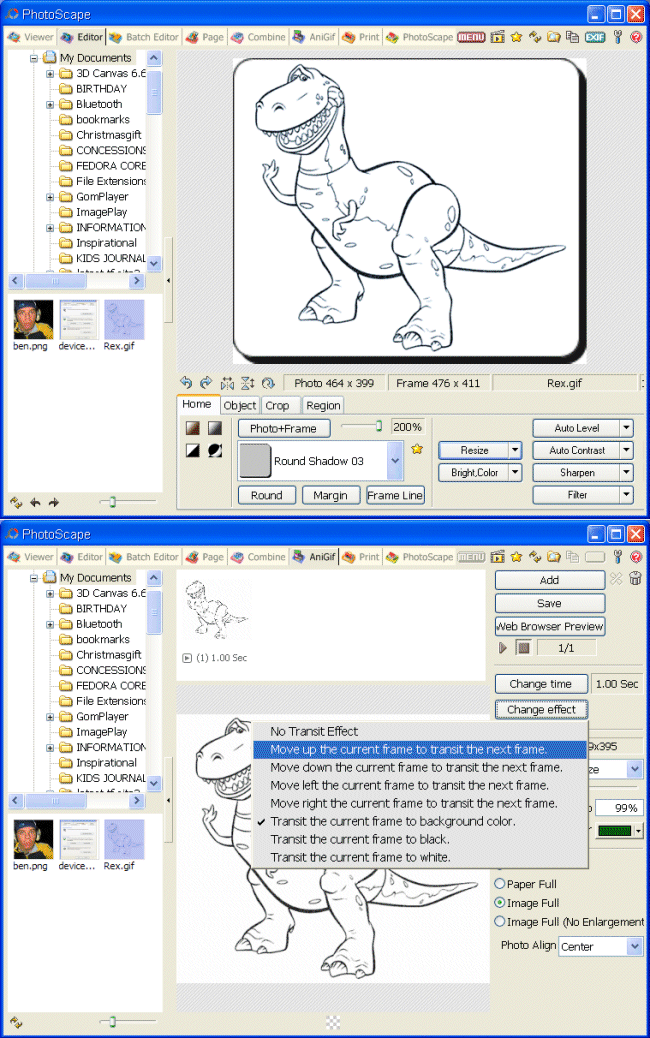Select ben.png thumbnail in Editor window

[x=32, y=325]
